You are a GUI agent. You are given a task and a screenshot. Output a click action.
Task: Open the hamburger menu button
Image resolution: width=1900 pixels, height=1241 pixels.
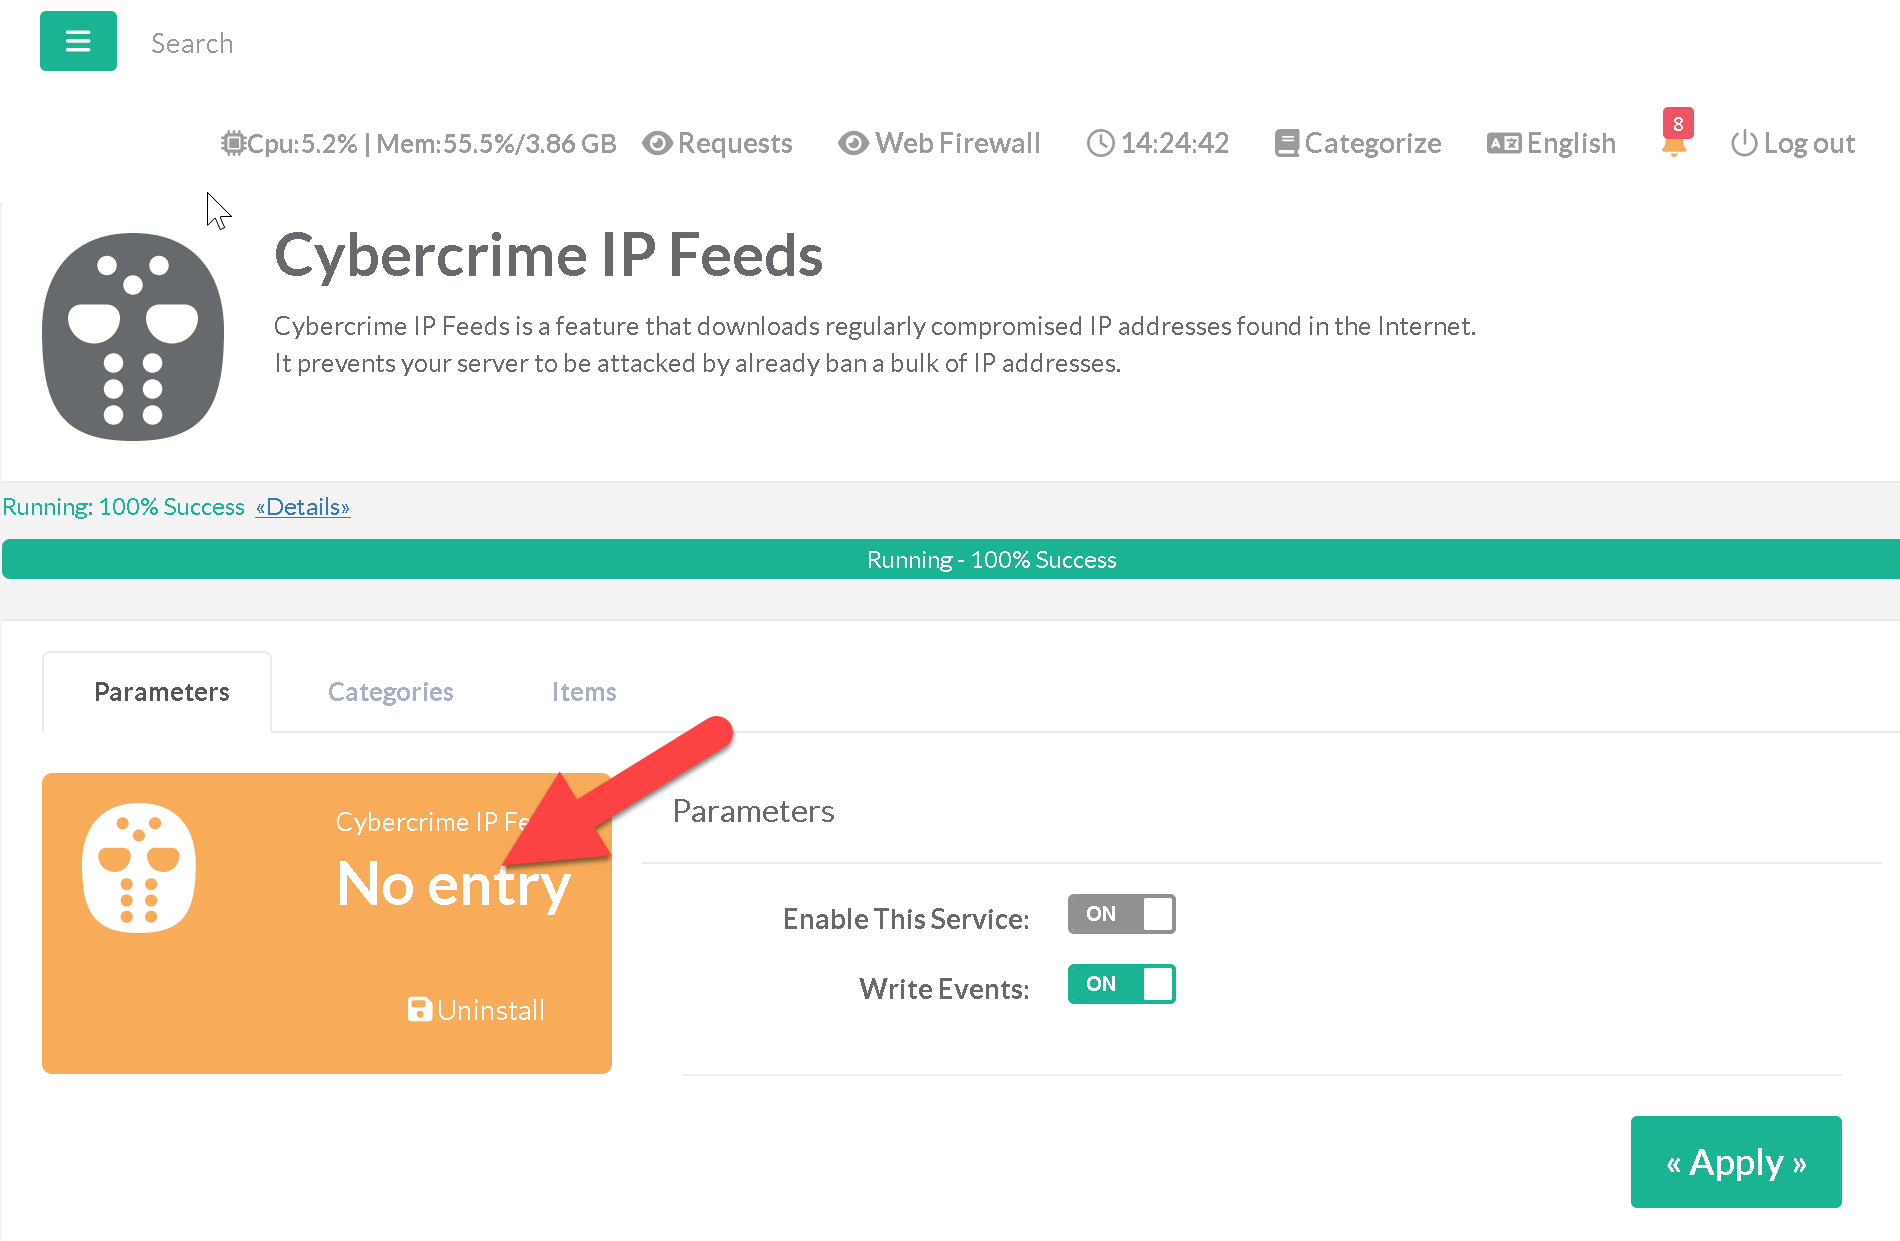pyautogui.click(x=78, y=41)
